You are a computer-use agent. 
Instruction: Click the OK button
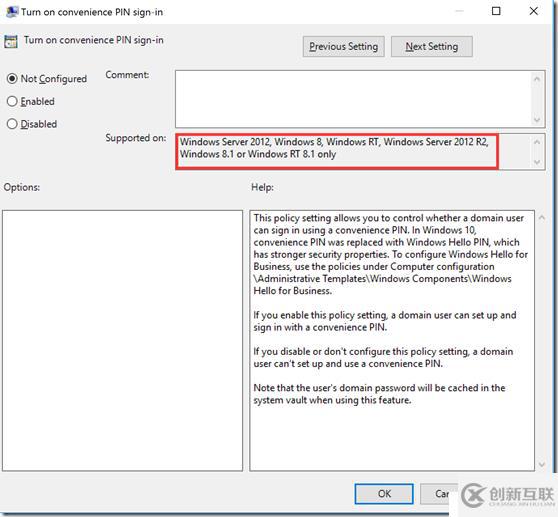click(384, 494)
